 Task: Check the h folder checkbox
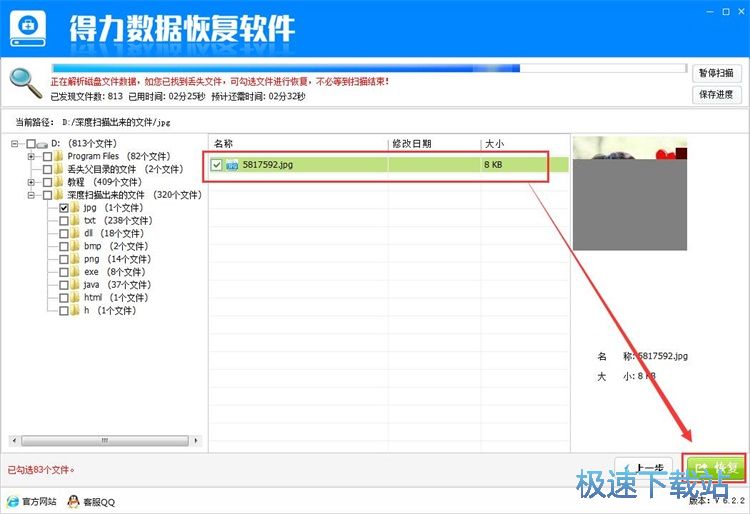point(64,311)
